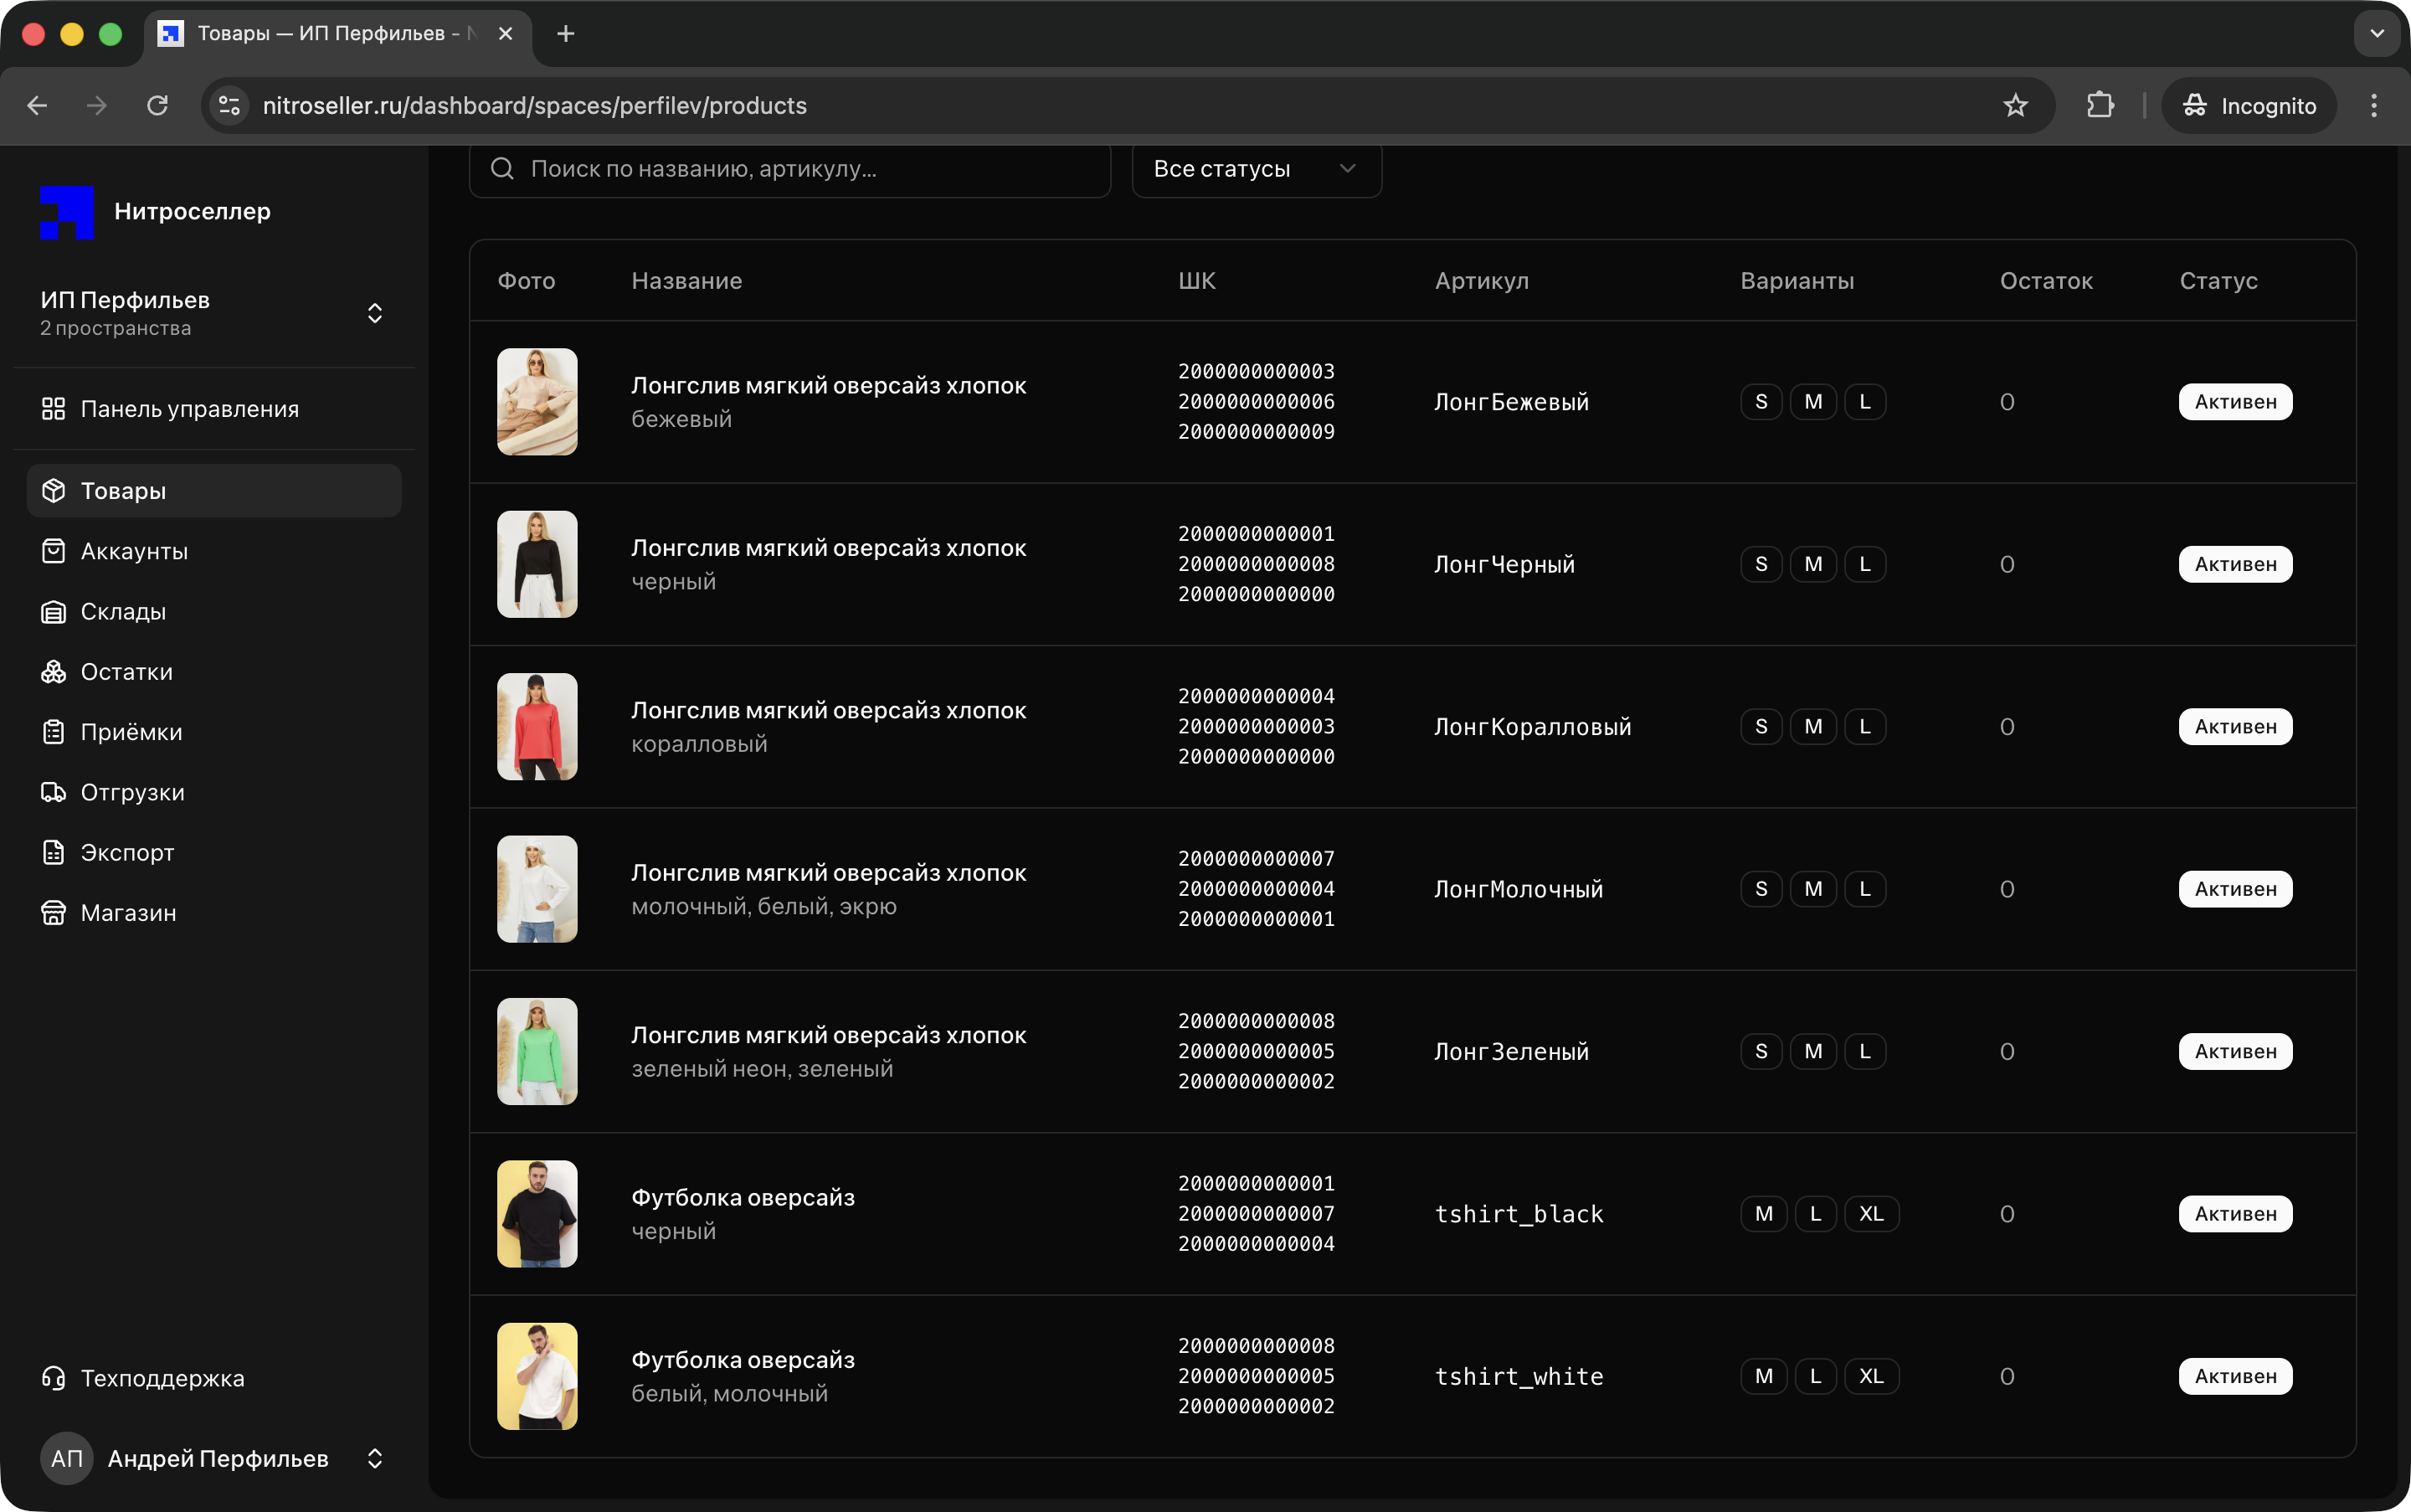Select XL variant of tshirt_black
This screenshot has width=2411, height=1512.
tap(1870, 1214)
